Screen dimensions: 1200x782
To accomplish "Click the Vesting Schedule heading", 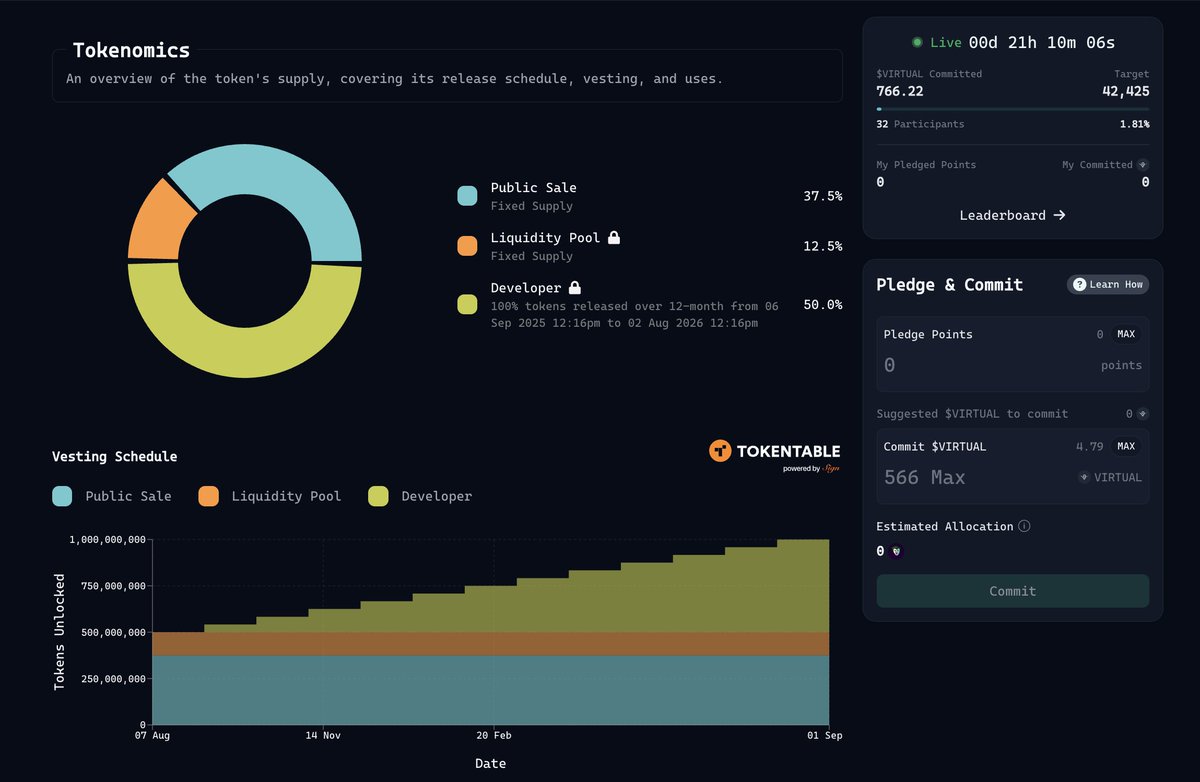I will (115, 456).
